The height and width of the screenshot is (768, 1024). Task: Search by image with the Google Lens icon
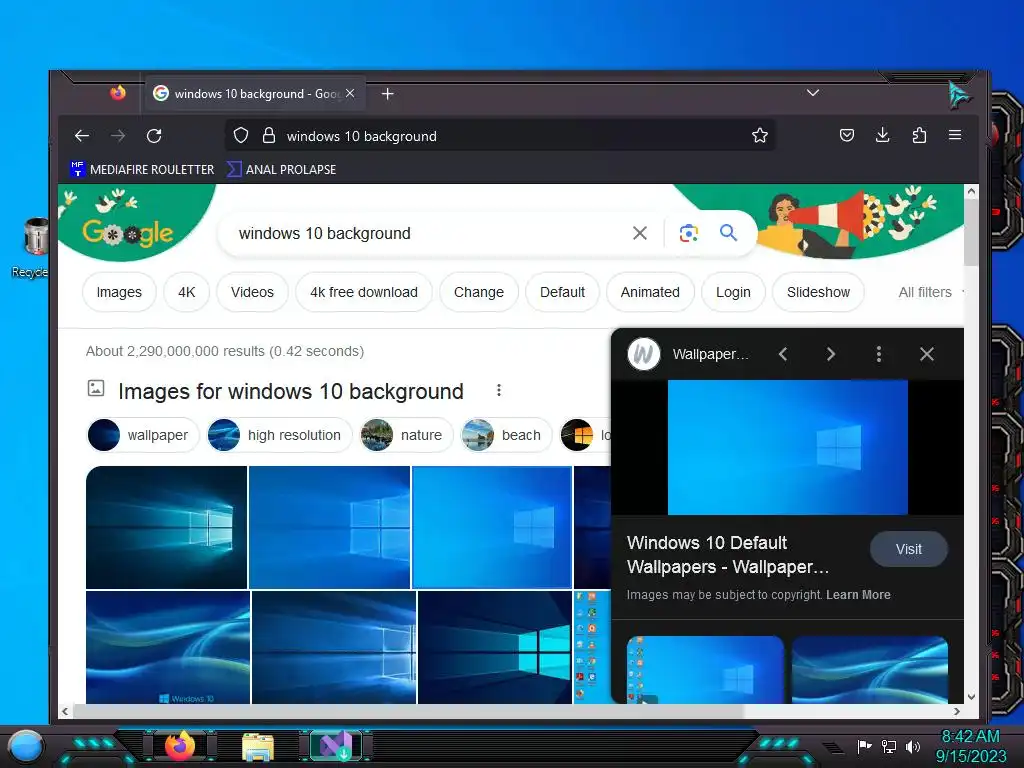tap(688, 233)
